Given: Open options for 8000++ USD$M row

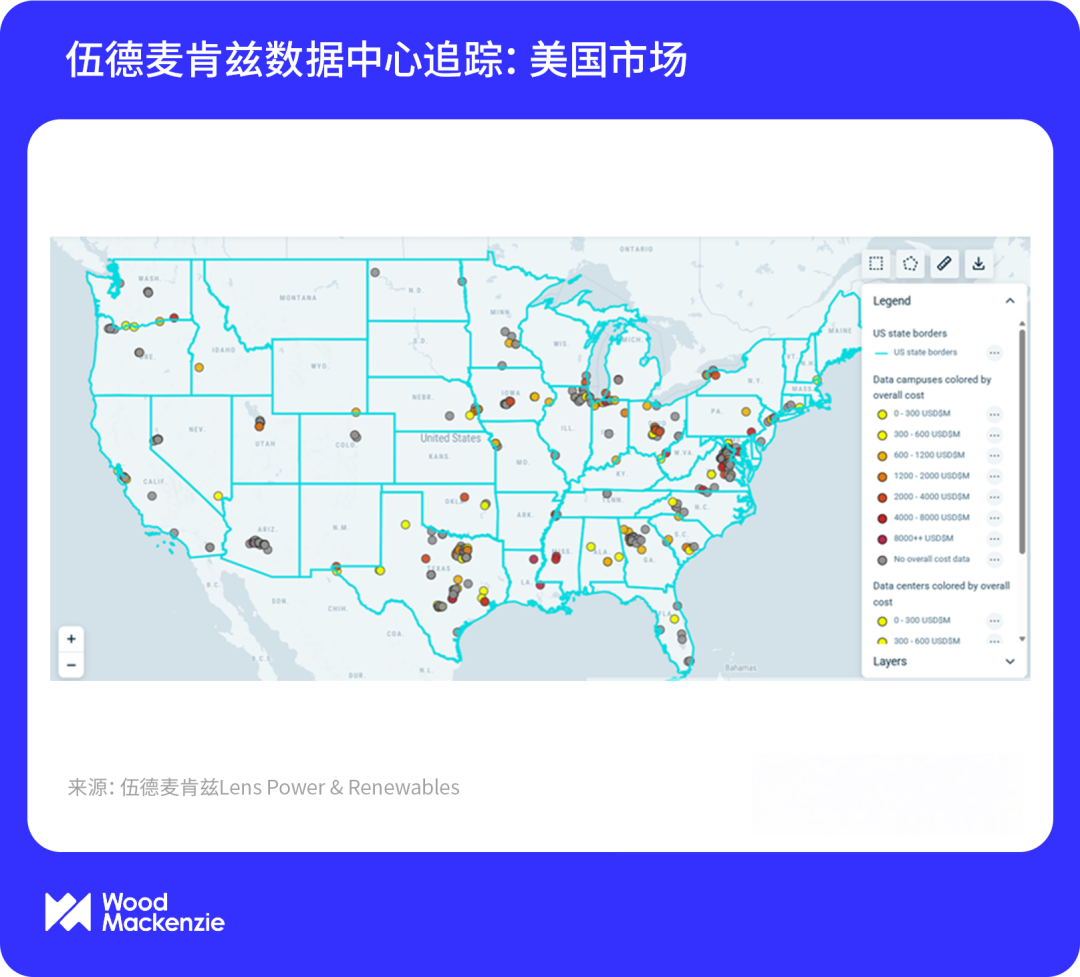Looking at the screenshot, I should click(x=994, y=539).
